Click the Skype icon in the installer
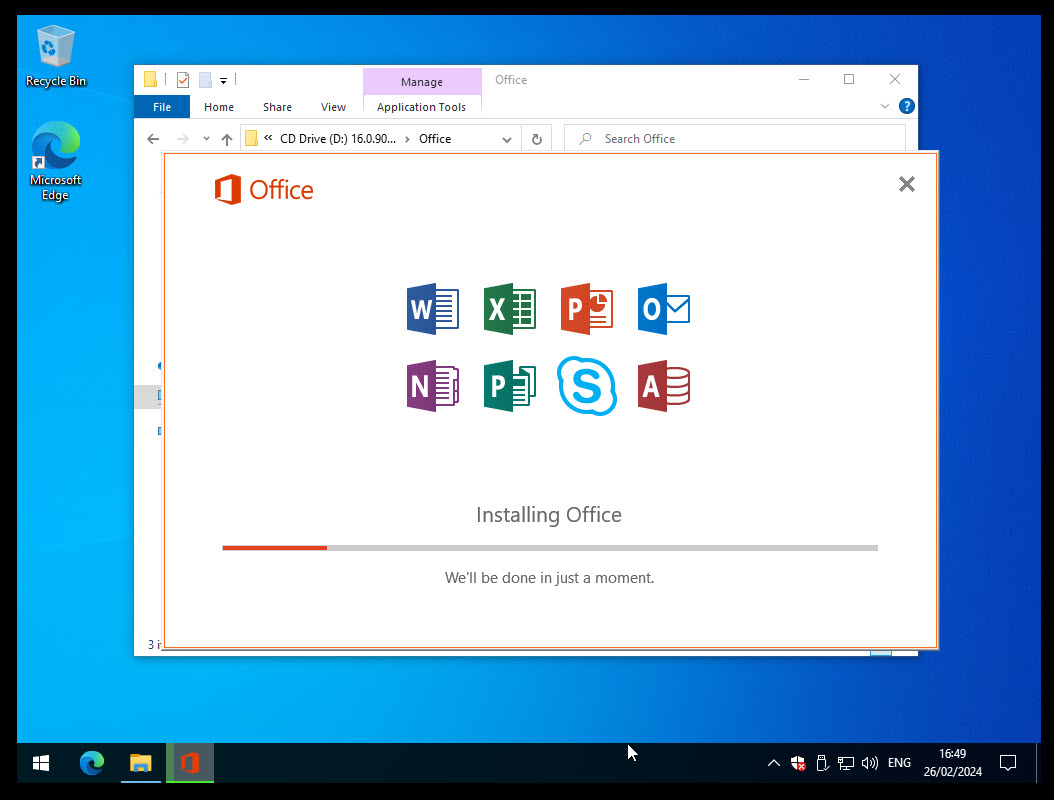This screenshot has height=800, width=1054. (587, 386)
